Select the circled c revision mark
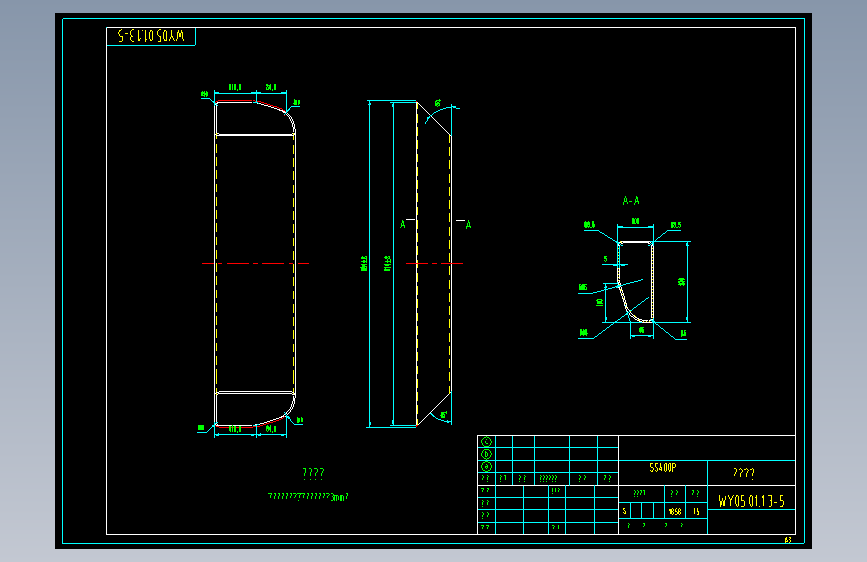 486,441
